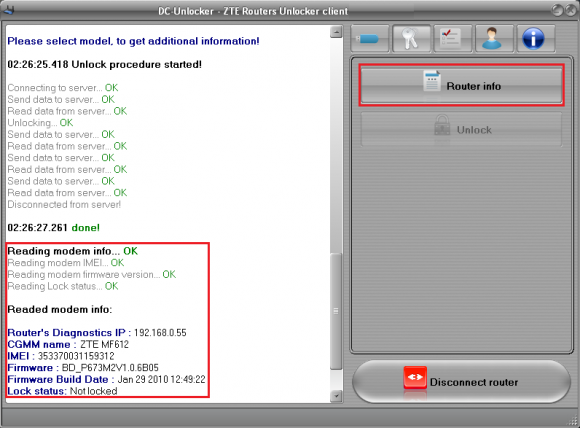Open the blue info about tab

(x=535, y=38)
